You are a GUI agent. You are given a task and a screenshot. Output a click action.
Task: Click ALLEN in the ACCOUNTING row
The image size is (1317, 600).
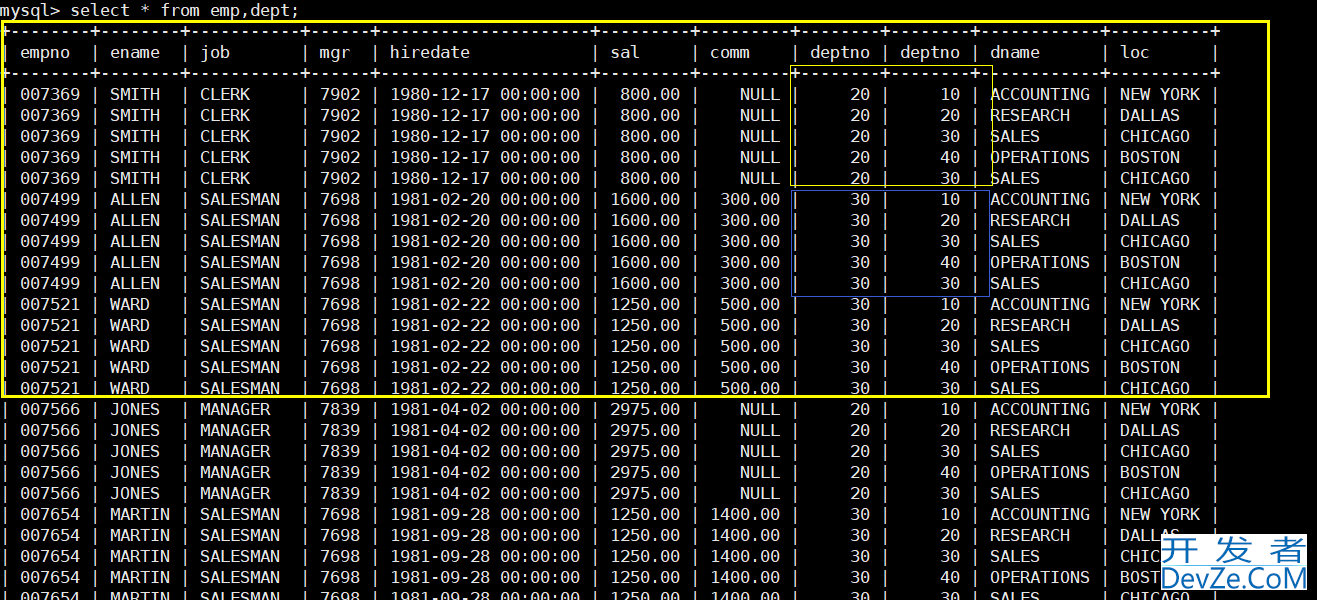tap(135, 199)
